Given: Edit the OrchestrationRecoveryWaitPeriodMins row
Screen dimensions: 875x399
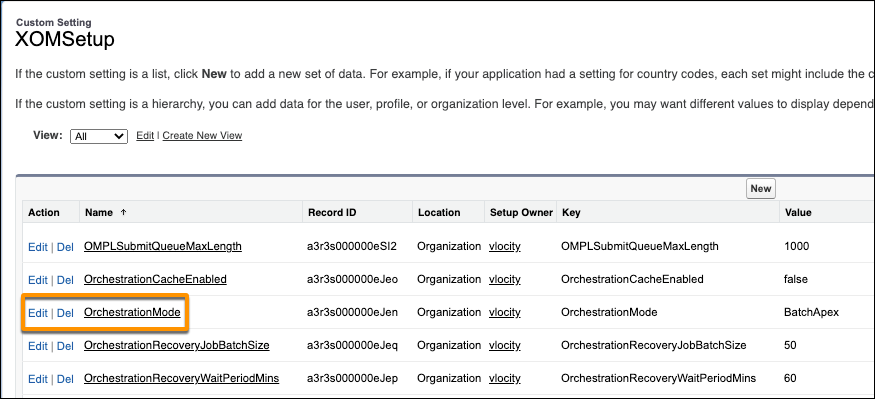Looking at the screenshot, I should [38, 379].
